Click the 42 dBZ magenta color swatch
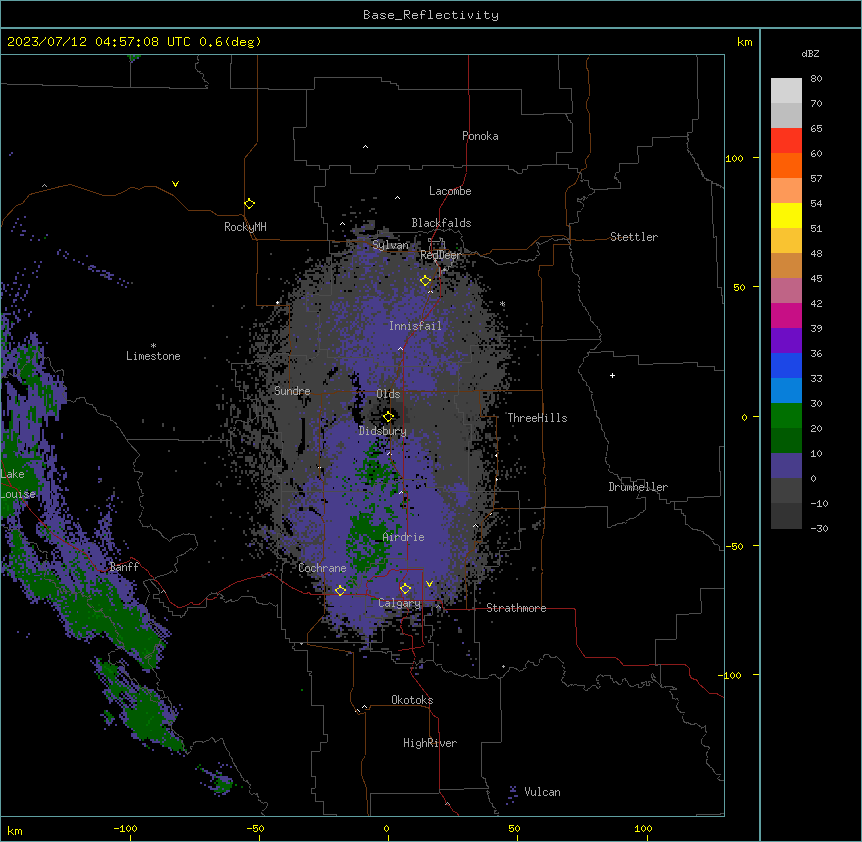This screenshot has height=842, width=862. pos(786,315)
